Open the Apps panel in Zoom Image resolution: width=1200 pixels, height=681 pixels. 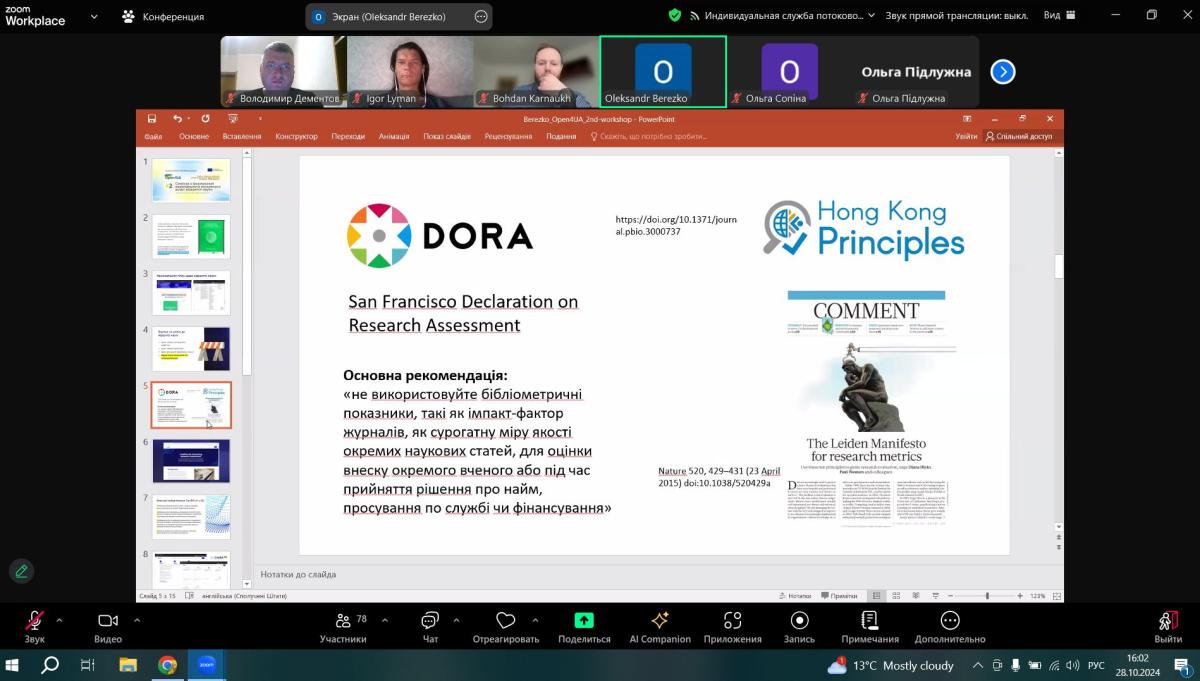pos(733,626)
